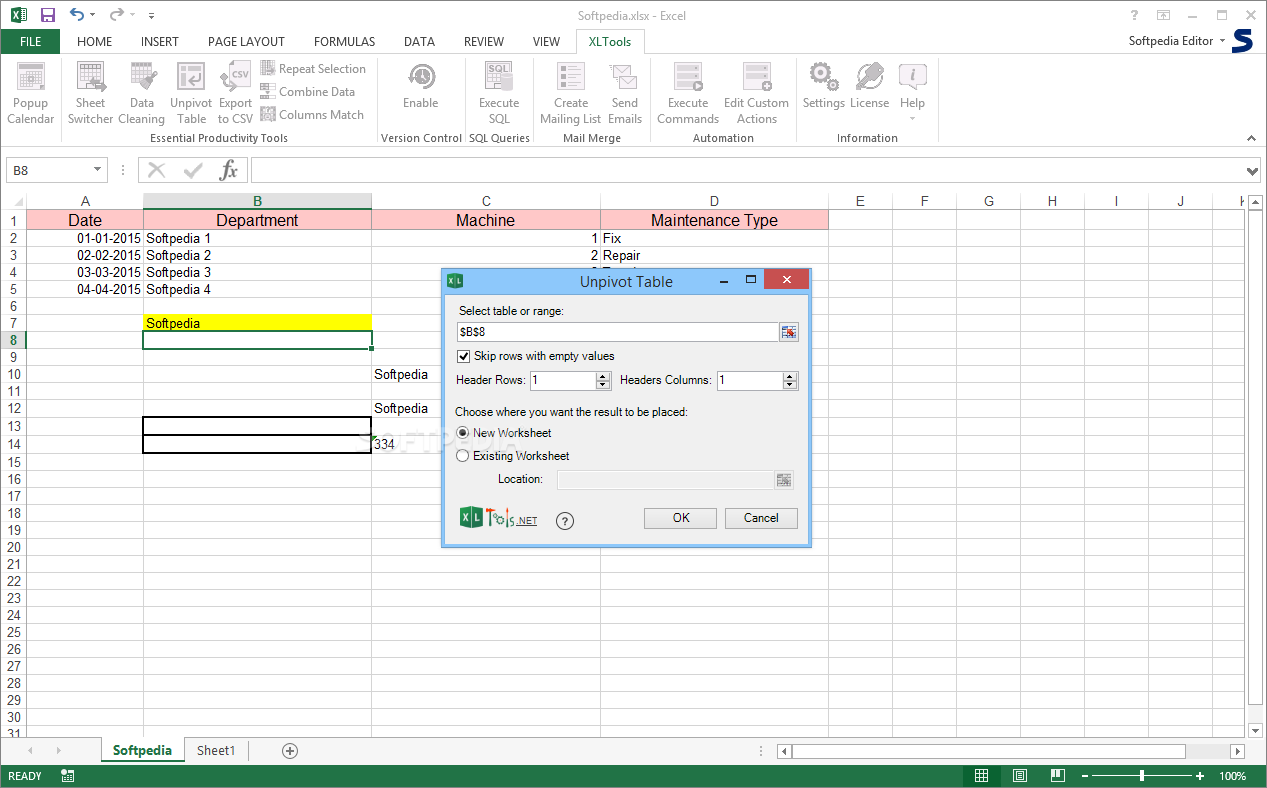
Task: Open the Softpedia Editor account dropdown
Action: (x=1222, y=41)
